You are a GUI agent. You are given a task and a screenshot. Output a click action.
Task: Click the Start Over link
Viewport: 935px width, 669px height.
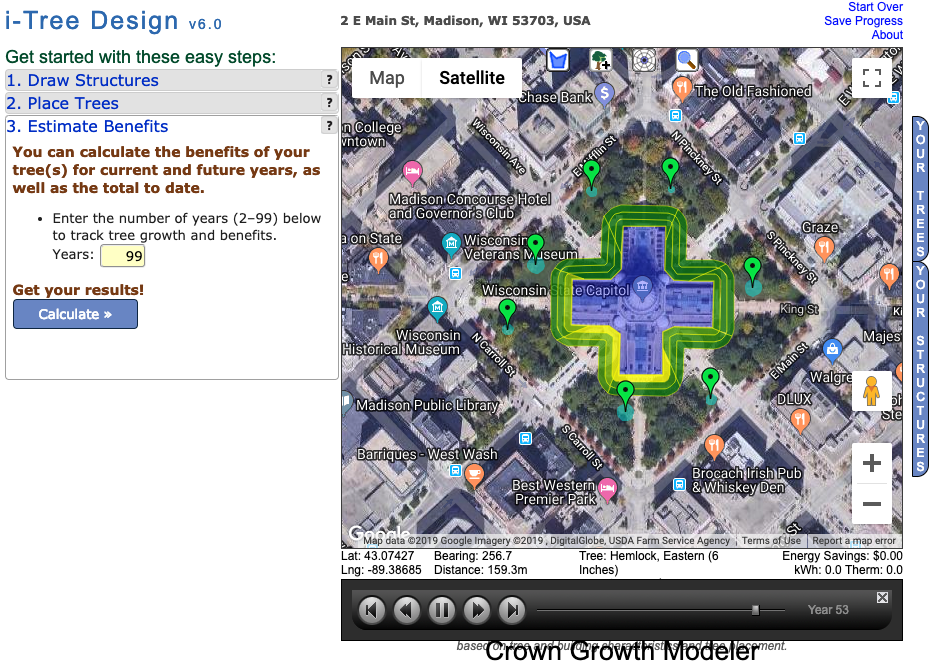tap(875, 7)
